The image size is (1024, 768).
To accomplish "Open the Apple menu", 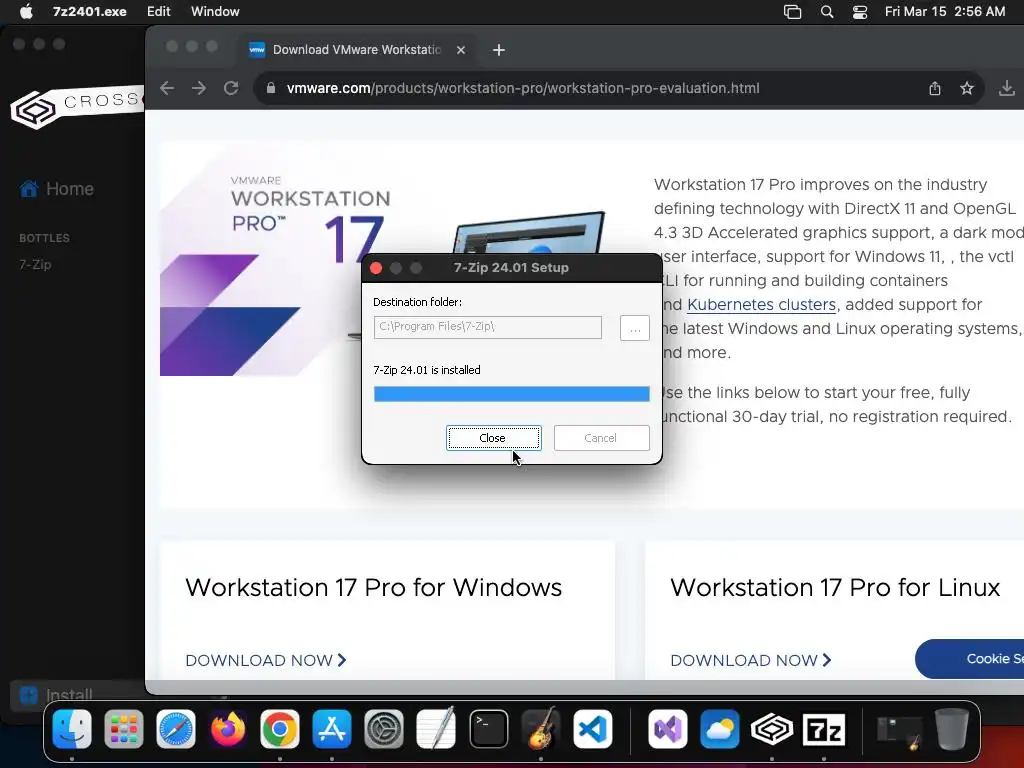I will click(27, 11).
